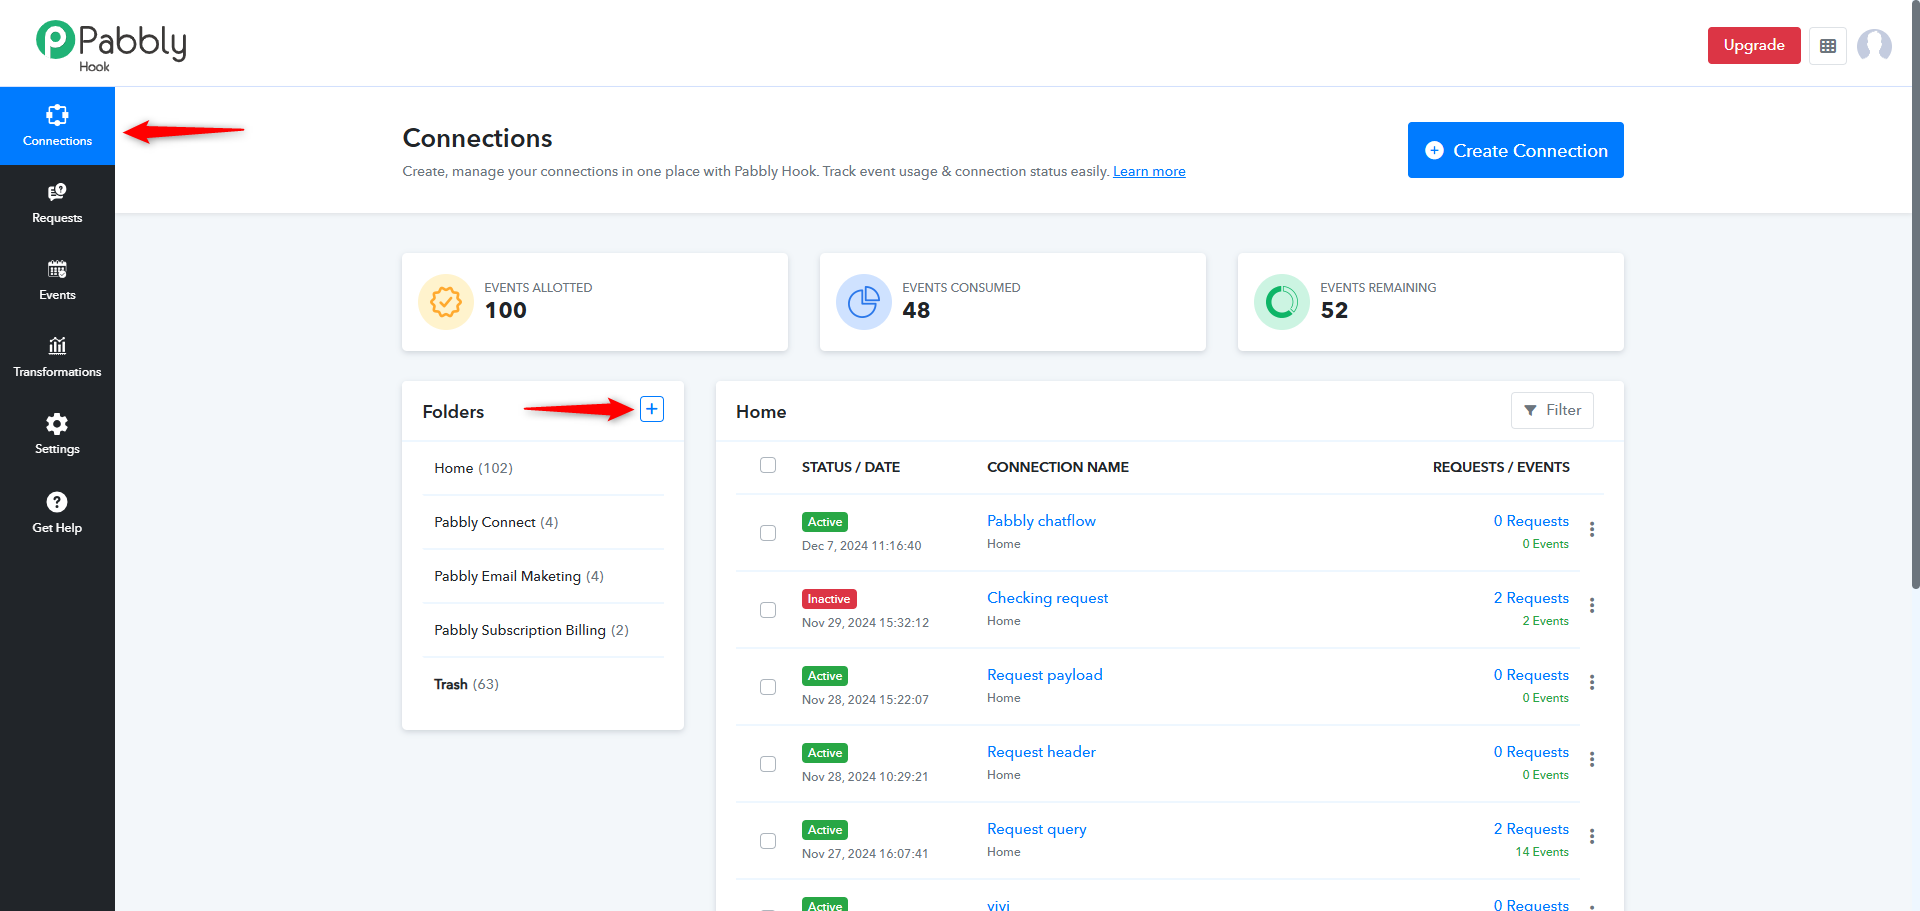Click the CONNECTION NAME column header

pyautogui.click(x=1058, y=467)
